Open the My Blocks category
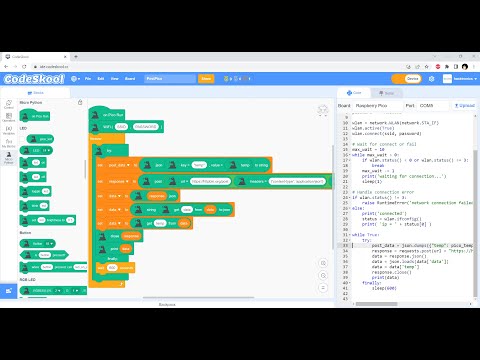Viewport: 480px width, 360px height. click(9, 143)
